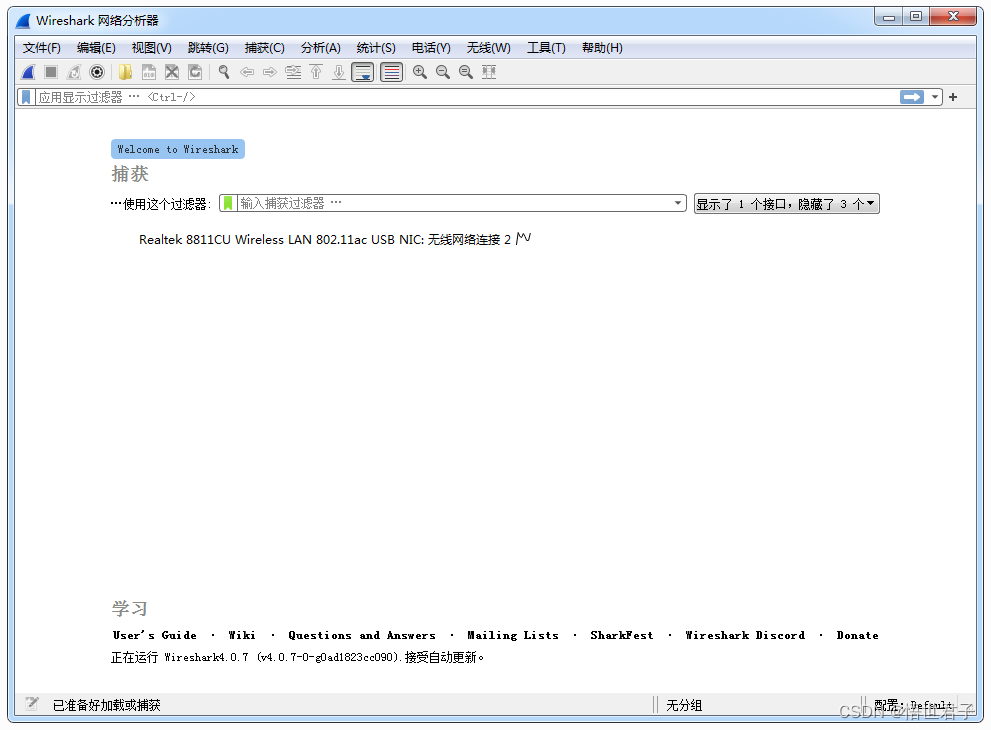Open the 统计(S) menu
The height and width of the screenshot is (730, 991).
point(376,48)
